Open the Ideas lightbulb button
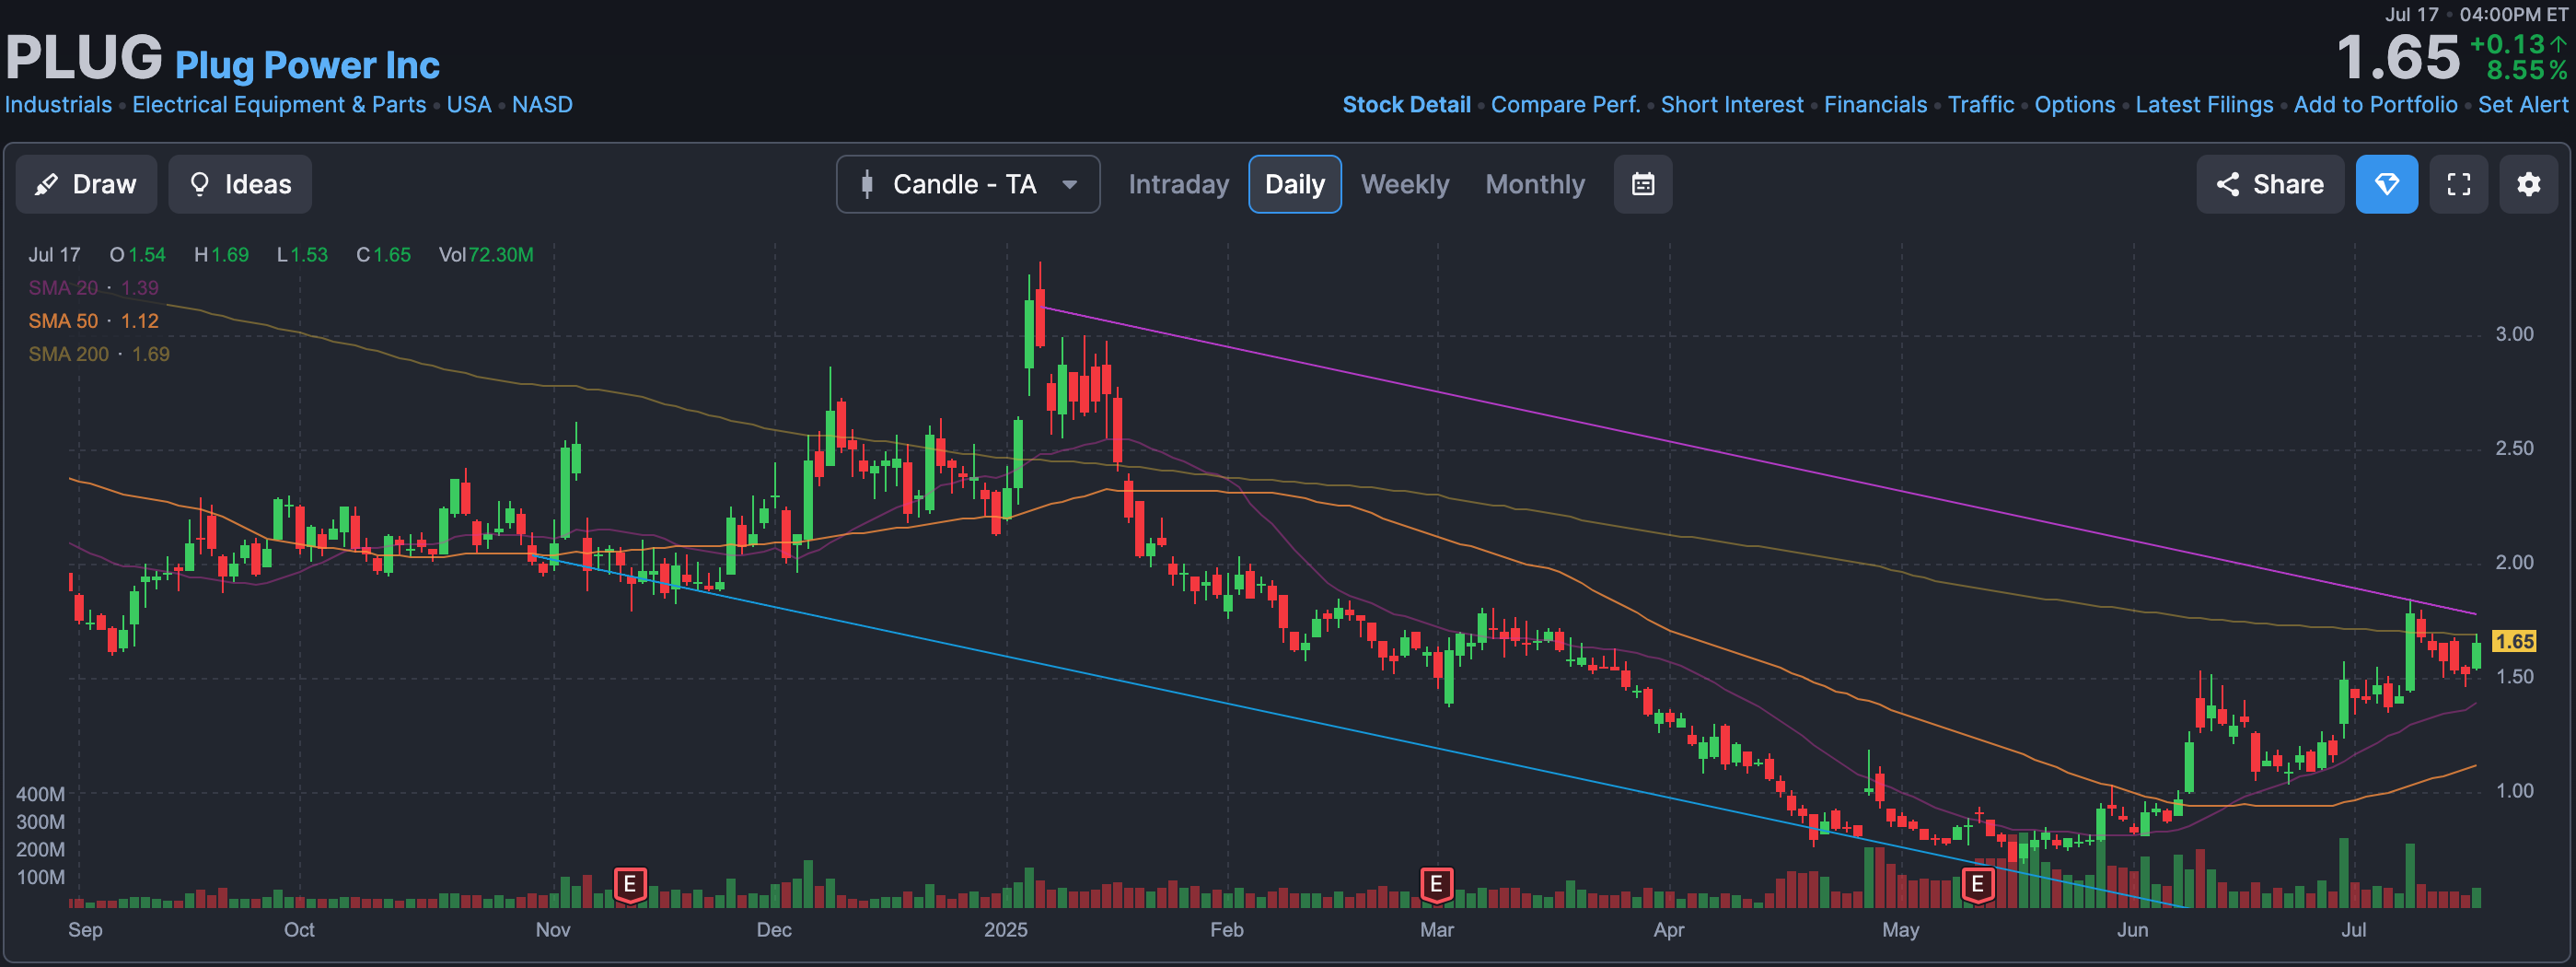 (x=240, y=184)
